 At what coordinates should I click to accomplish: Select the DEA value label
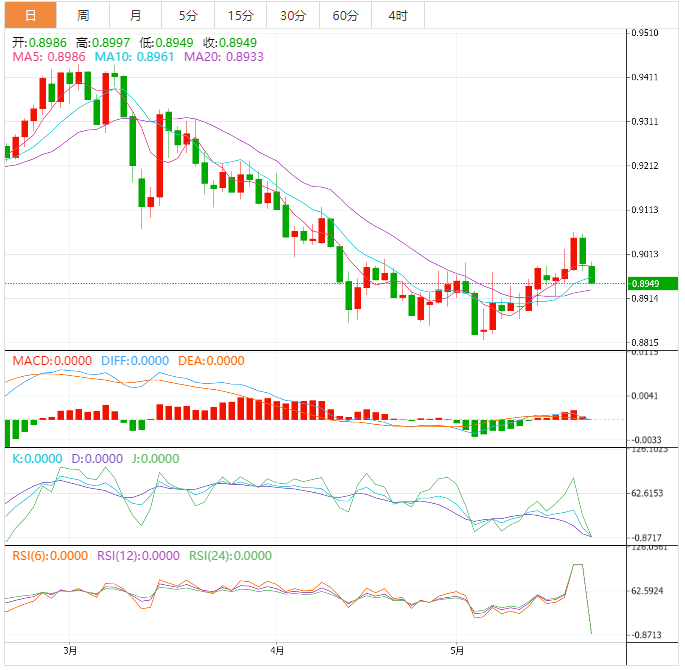[x=211, y=361]
